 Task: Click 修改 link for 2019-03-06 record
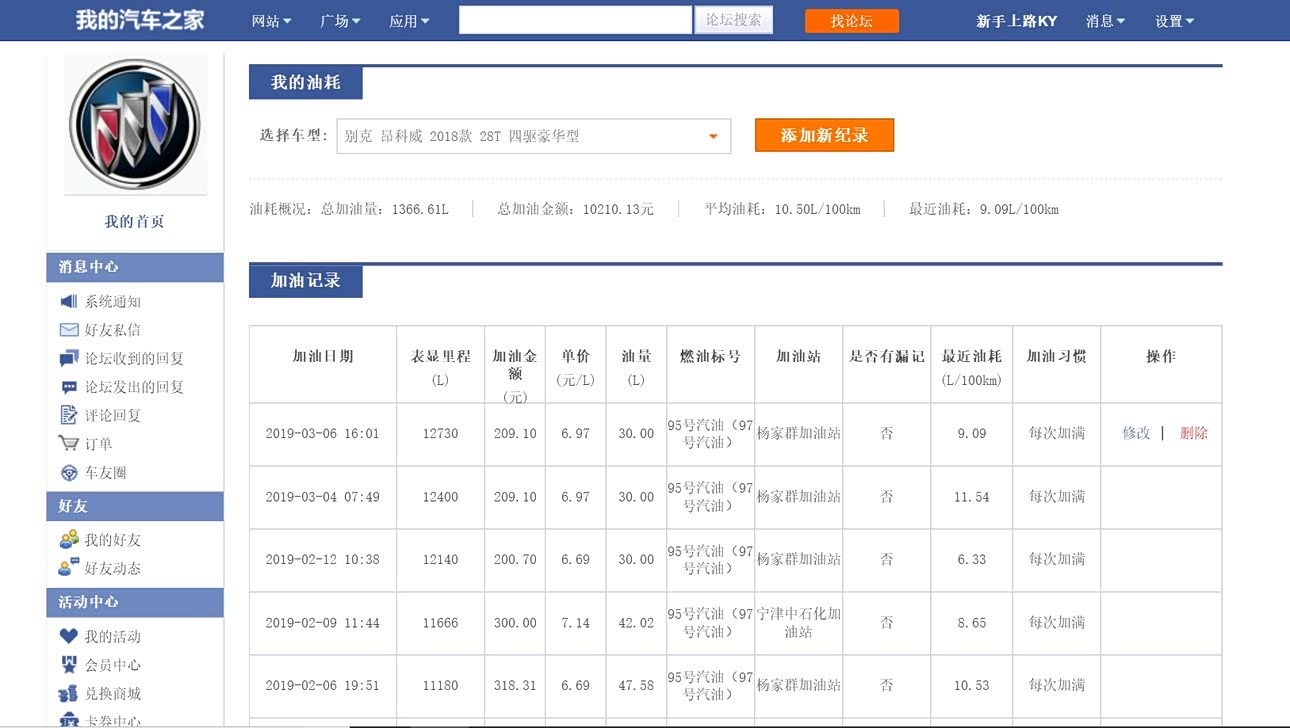pyautogui.click(x=1136, y=433)
